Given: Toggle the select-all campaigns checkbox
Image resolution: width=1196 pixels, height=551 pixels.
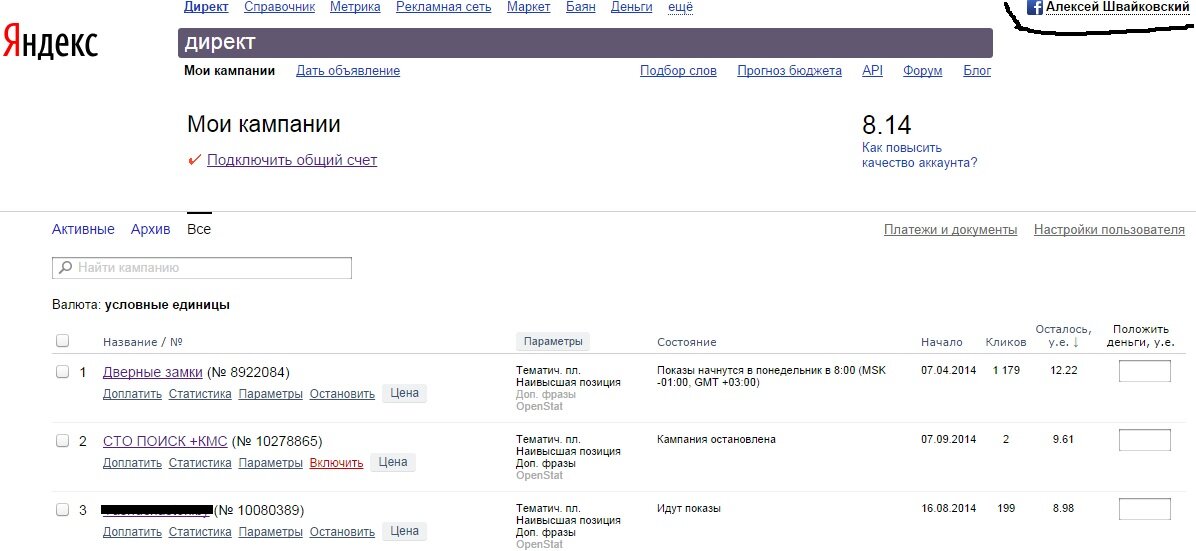Looking at the screenshot, I should pos(62,341).
